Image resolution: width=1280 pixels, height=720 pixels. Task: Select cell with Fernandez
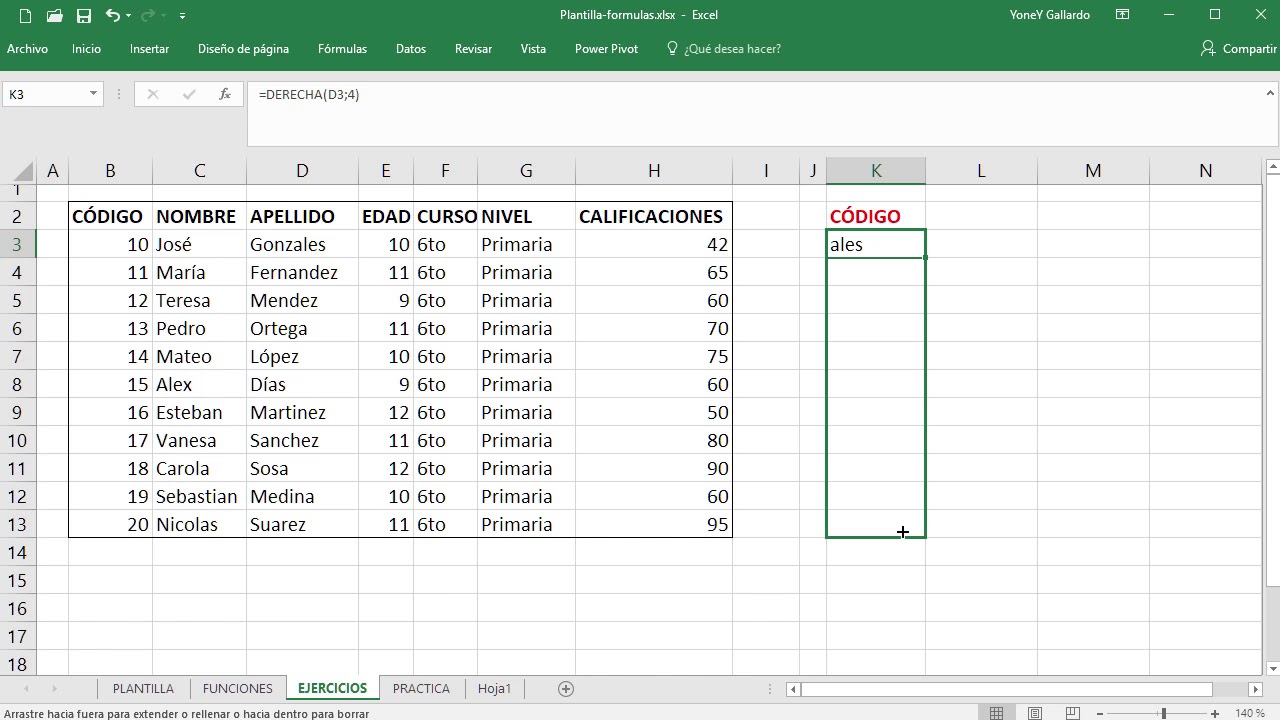[x=302, y=272]
